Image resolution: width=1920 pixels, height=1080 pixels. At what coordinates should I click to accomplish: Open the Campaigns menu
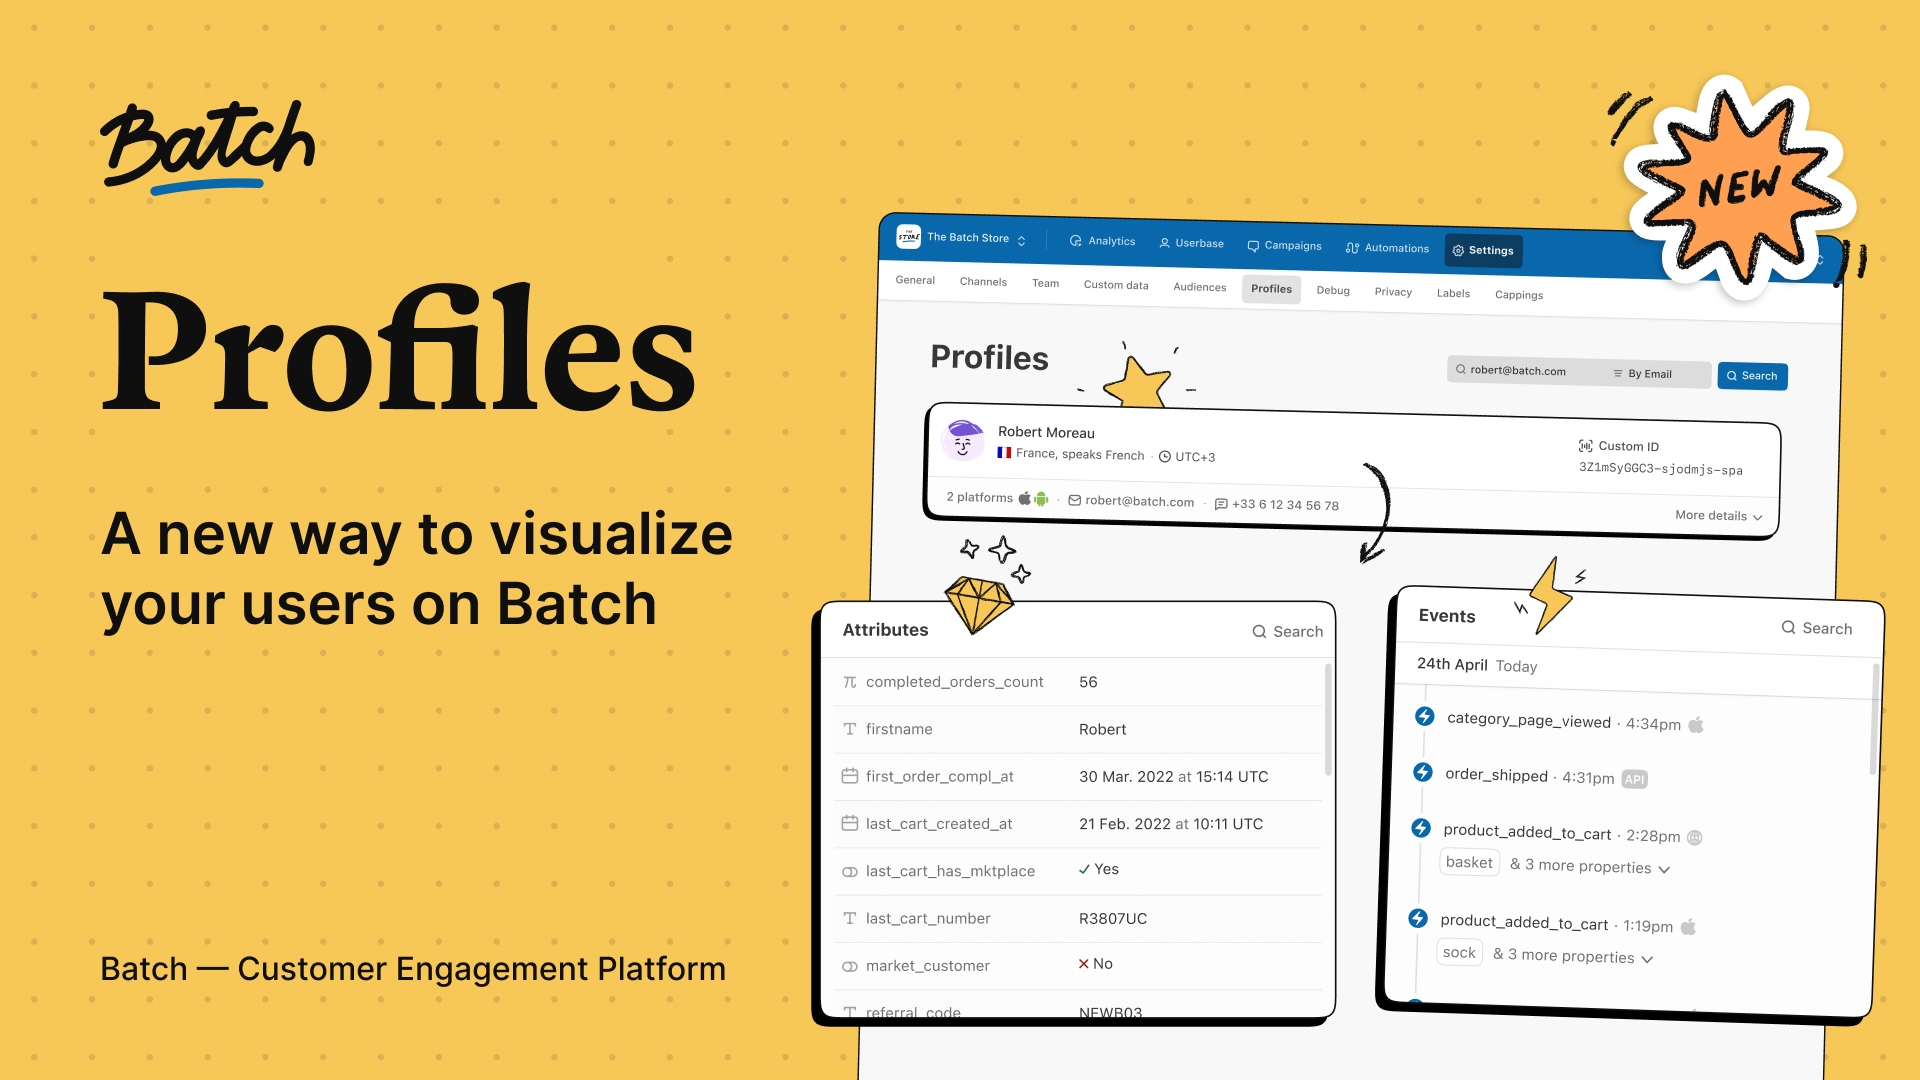pos(1284,245)
